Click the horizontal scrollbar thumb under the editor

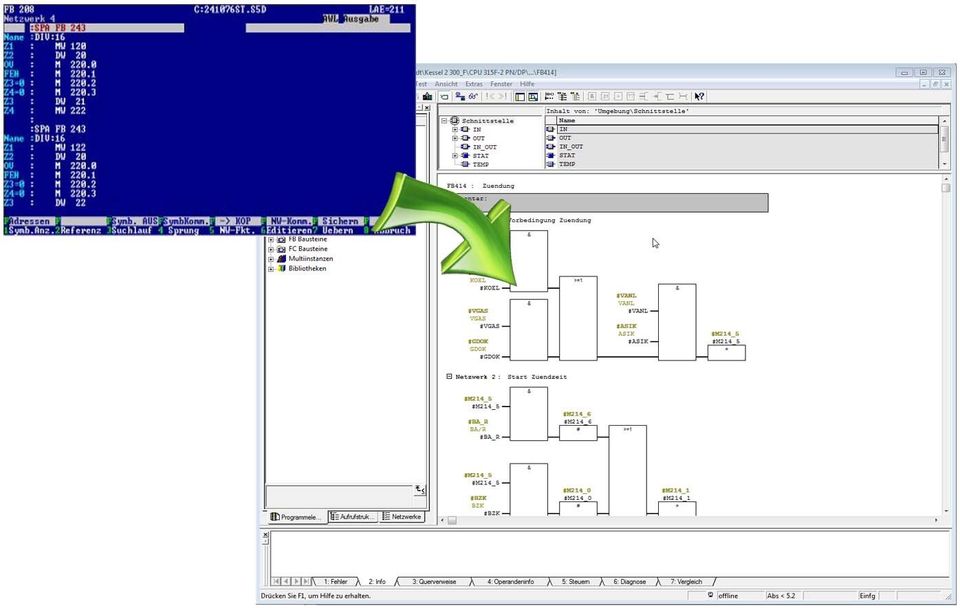point(452,520)
